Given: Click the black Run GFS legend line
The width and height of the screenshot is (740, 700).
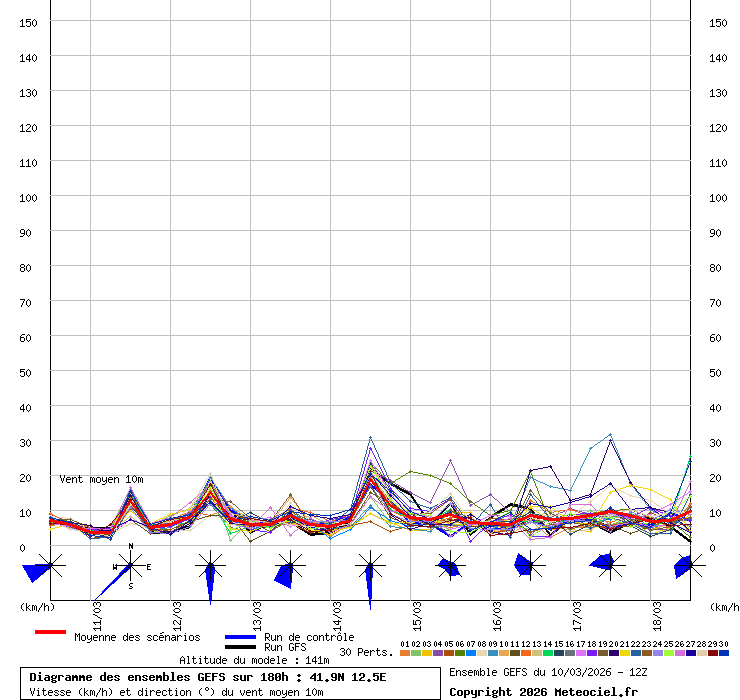Looking at the screenshot, I should [x=240, y=647].
